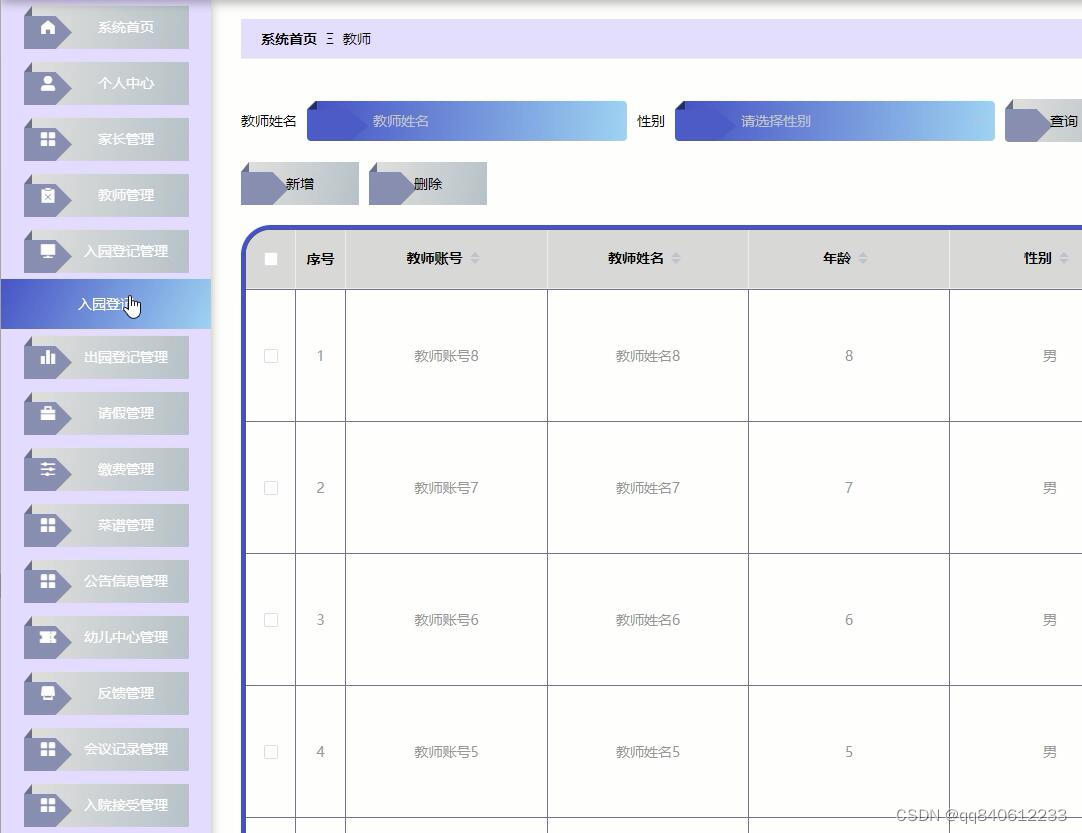
Task: Select the home icon beside 系统首页
Action: point(48,27)
